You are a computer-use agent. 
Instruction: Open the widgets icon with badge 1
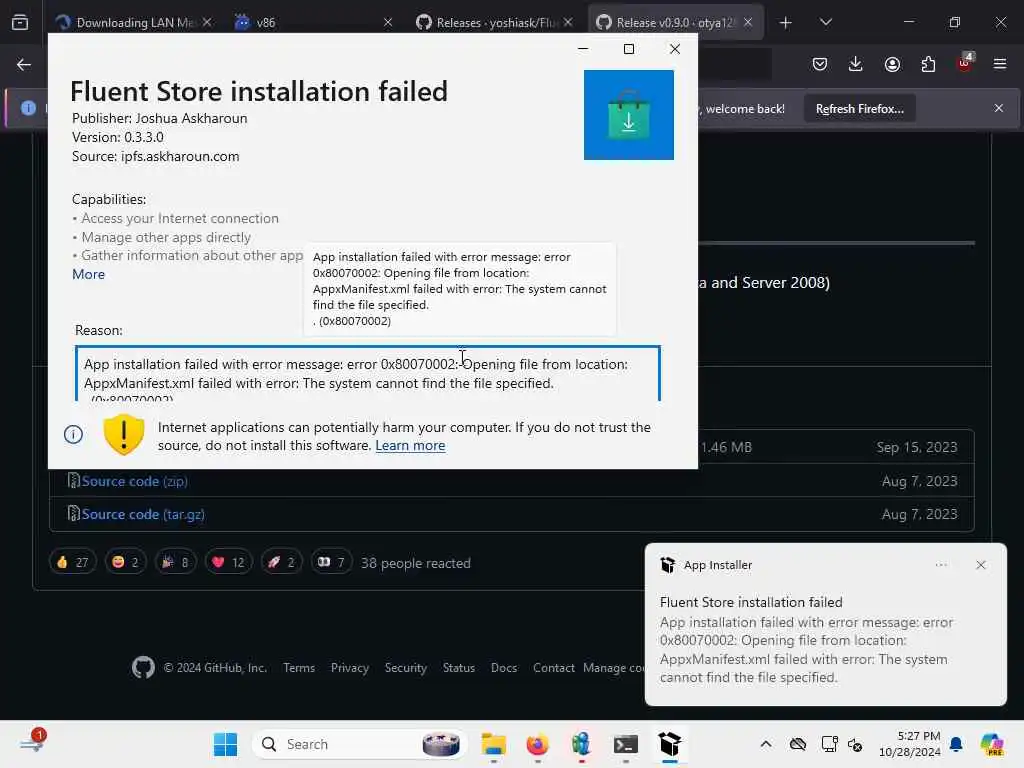coord(33,743)
